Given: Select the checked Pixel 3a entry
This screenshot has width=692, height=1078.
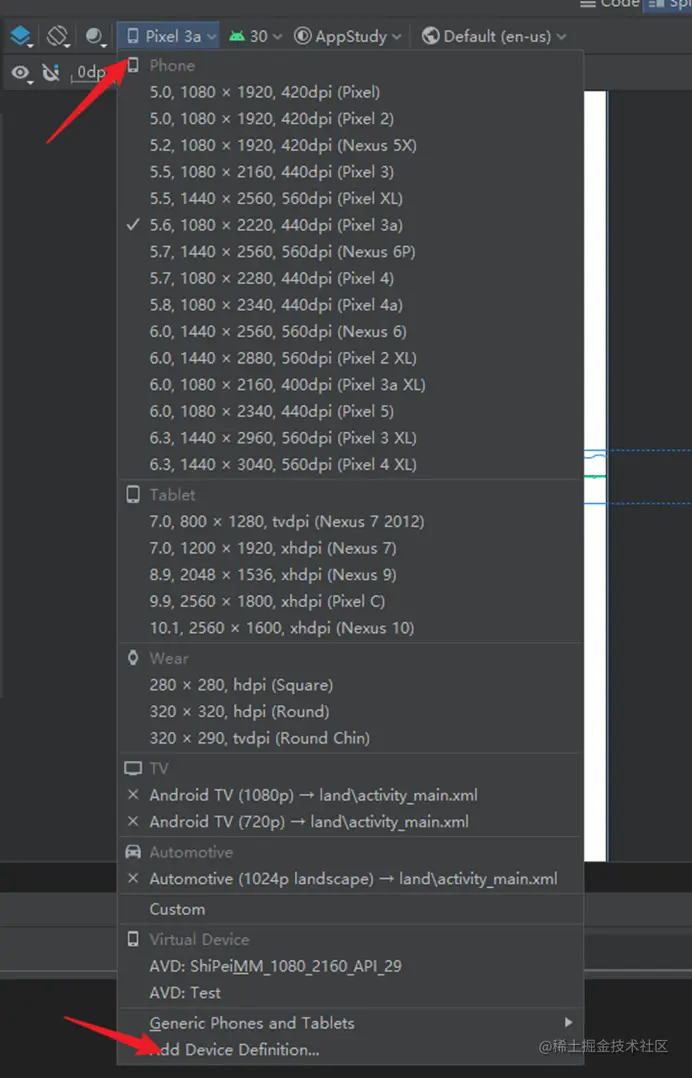Looking at the screenshot, I should coord(350,225).
